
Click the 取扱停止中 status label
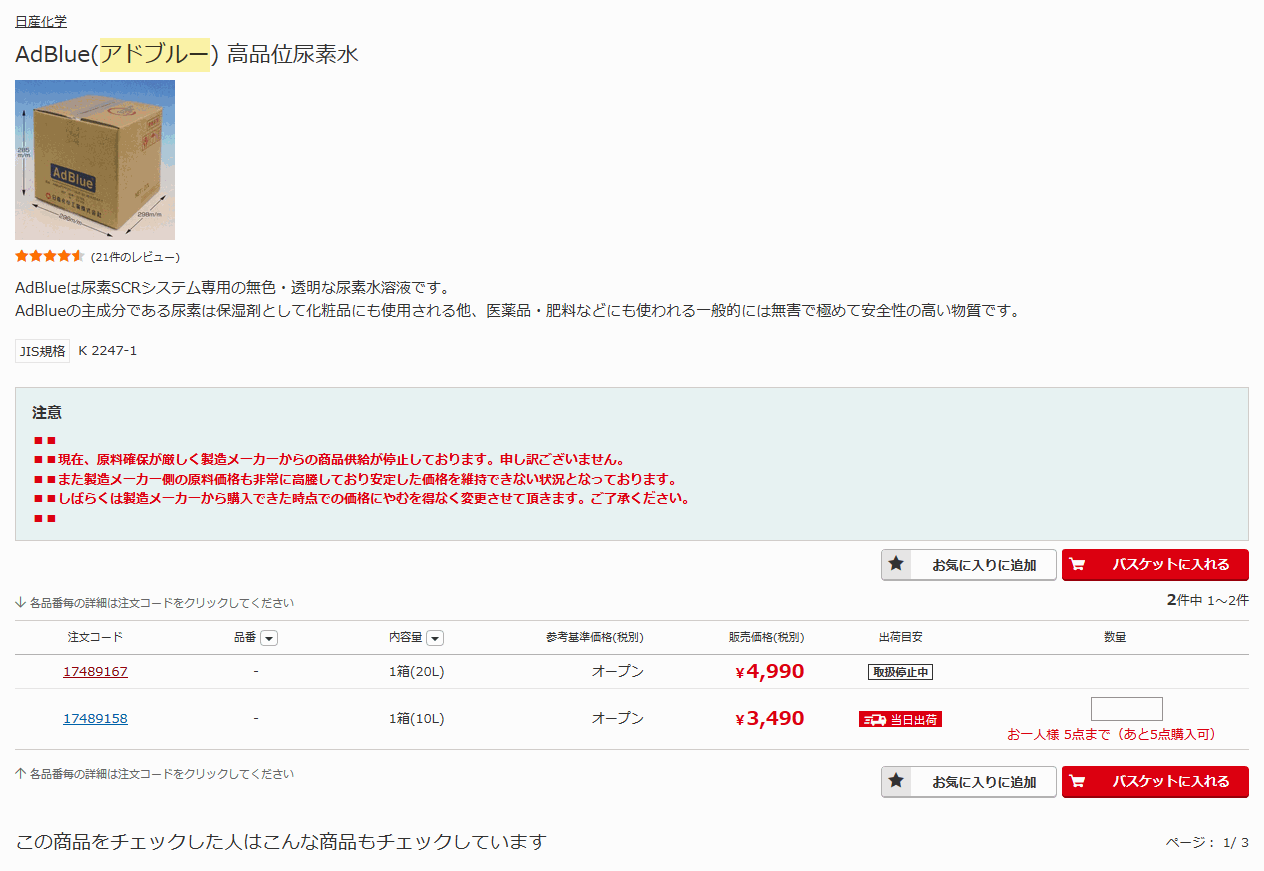coord(900,672)
